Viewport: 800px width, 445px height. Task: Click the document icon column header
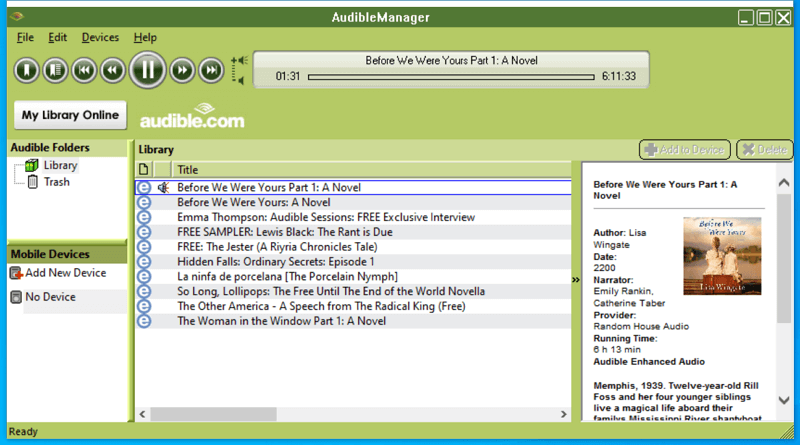(144, 169)
